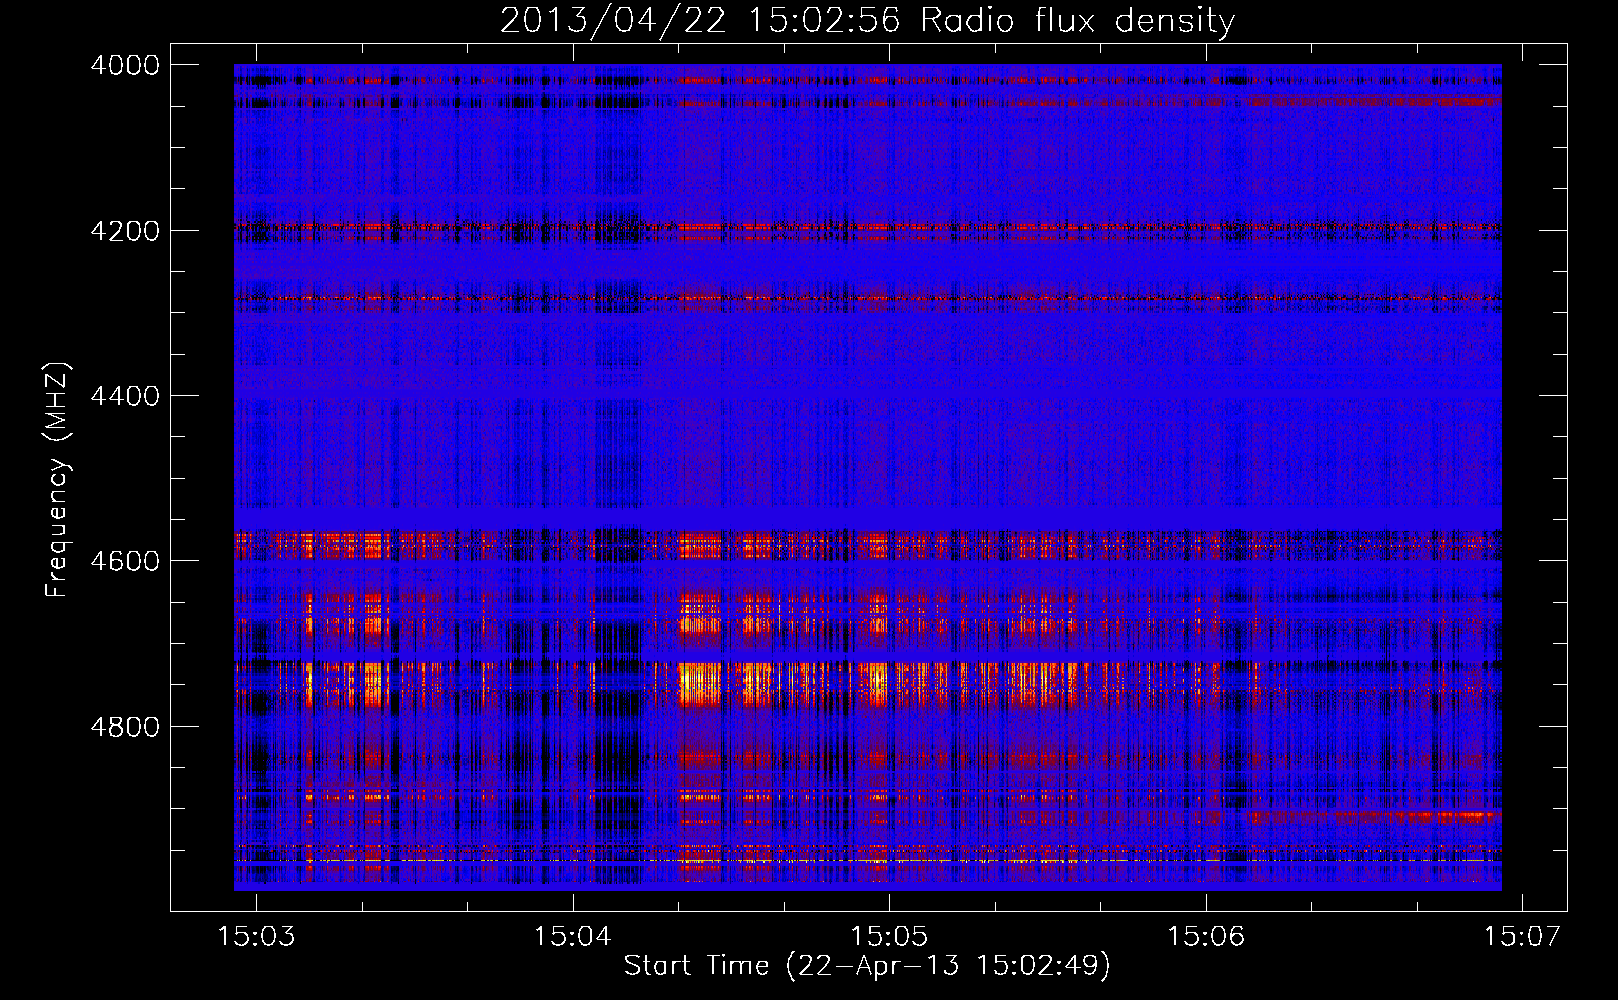Click the plot title 'Radio flux density'
Screen dimensions: 1618x1000
[1077, 20]
